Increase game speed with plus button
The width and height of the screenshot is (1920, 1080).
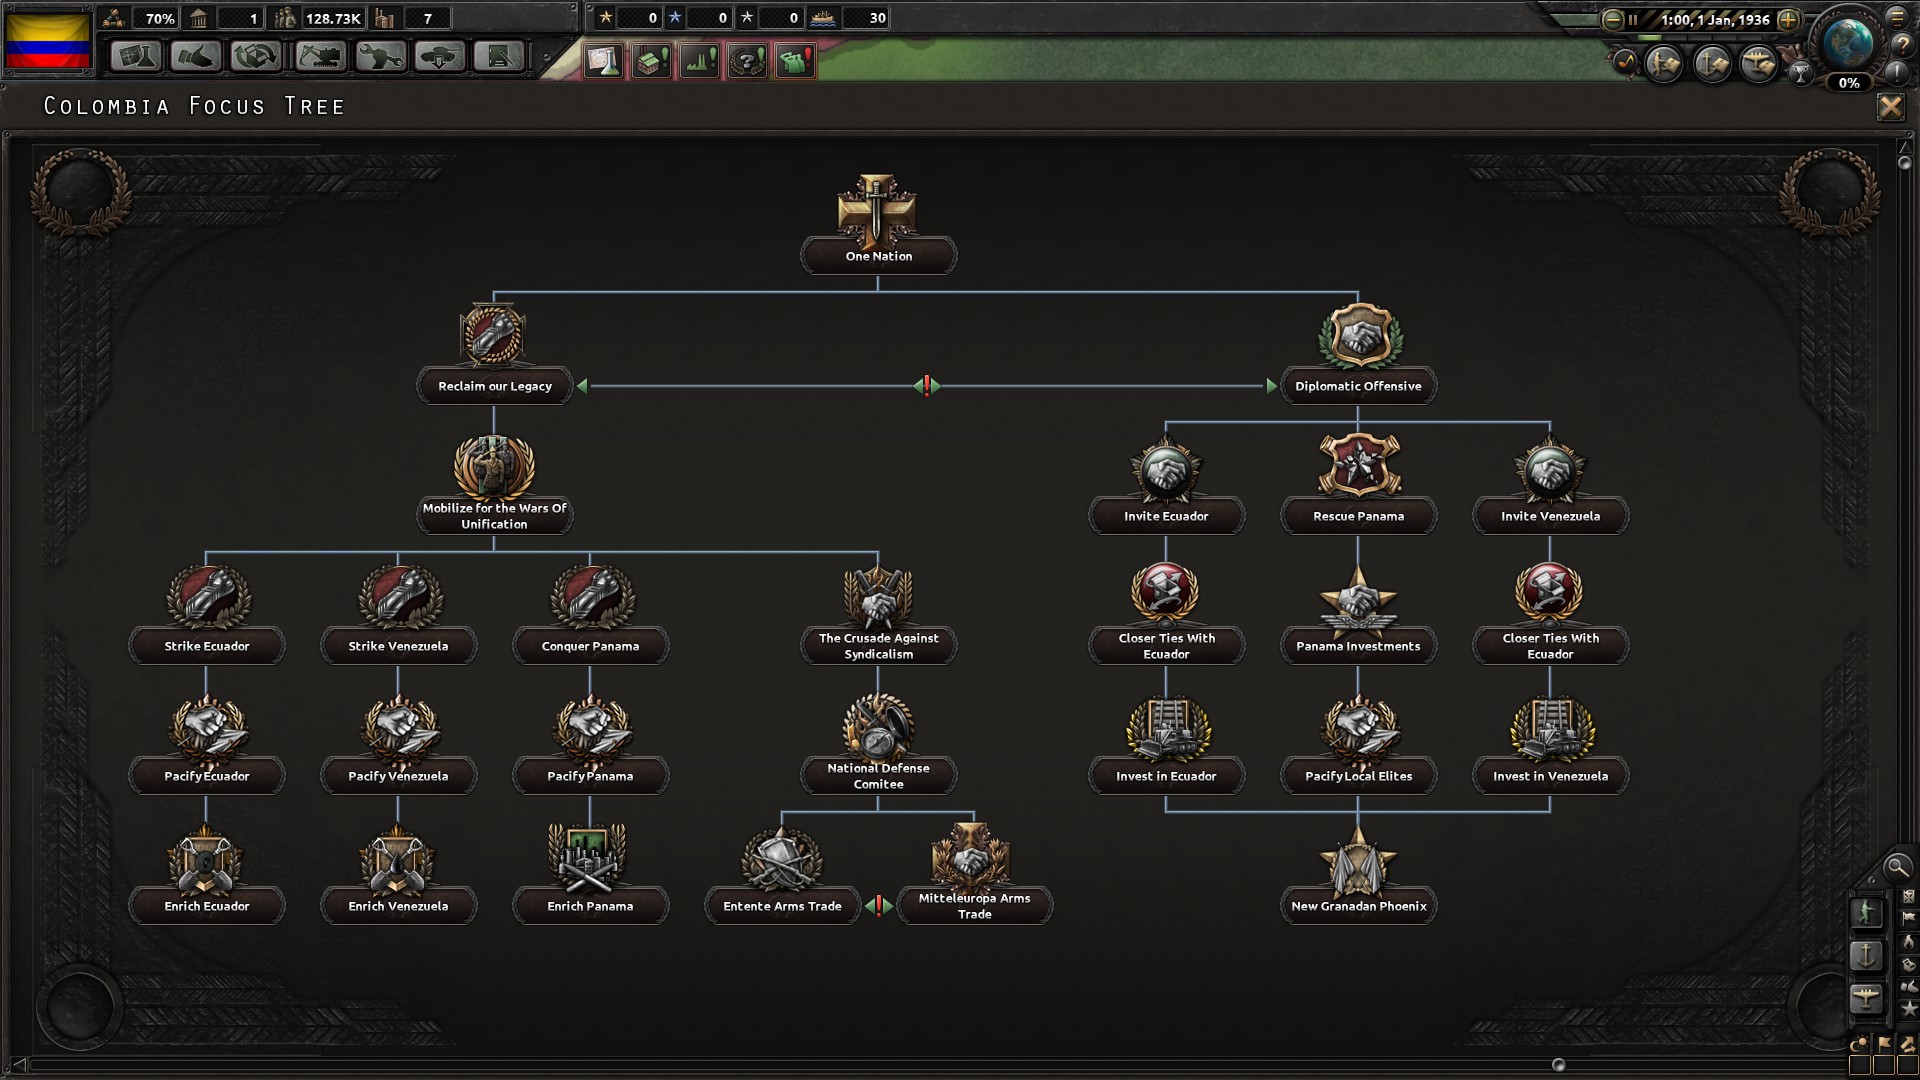coord(1789,19)
